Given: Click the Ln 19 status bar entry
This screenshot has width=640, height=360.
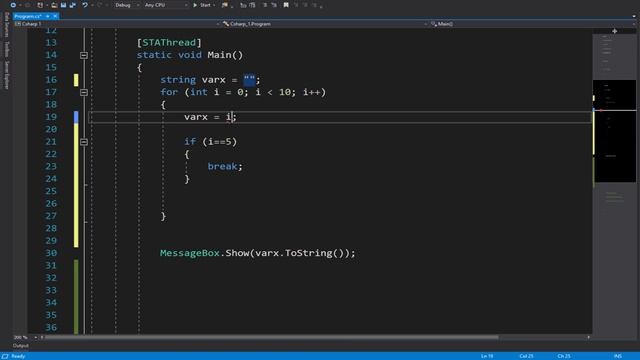Looking at the screenshot, I should coord(487,356).
